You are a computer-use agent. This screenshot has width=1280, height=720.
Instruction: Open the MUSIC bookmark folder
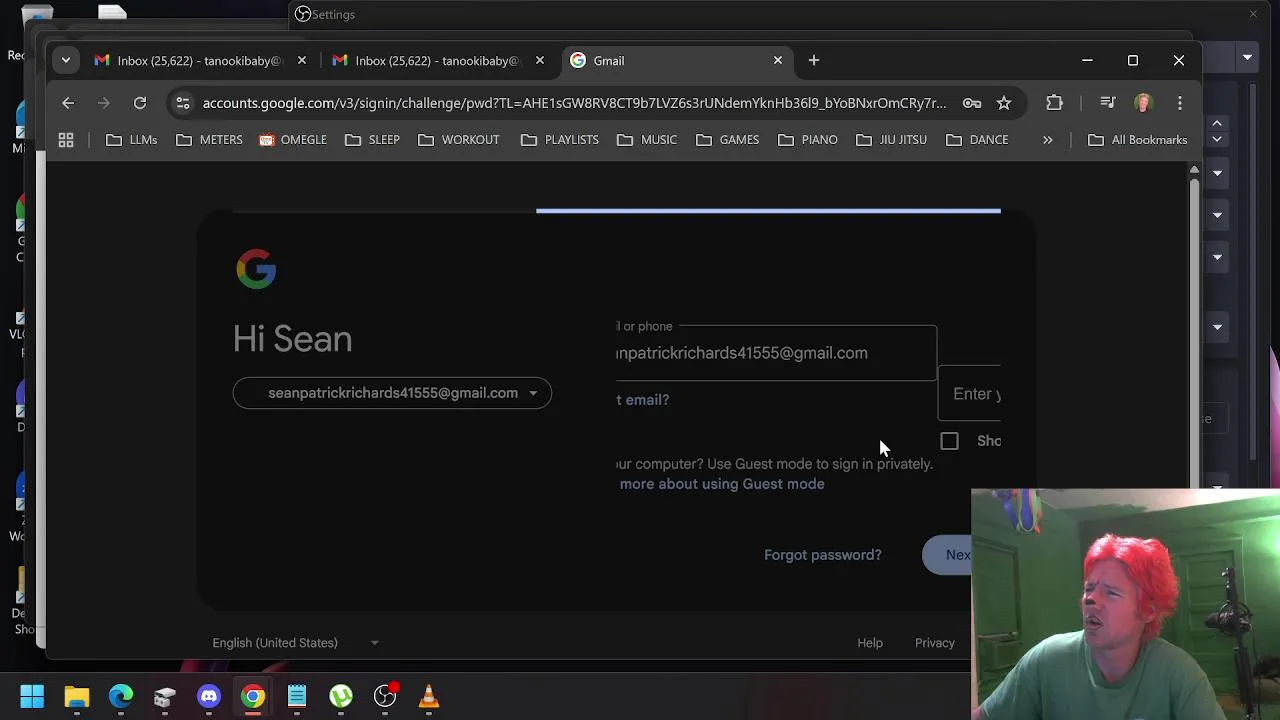(x=647, y=140)
